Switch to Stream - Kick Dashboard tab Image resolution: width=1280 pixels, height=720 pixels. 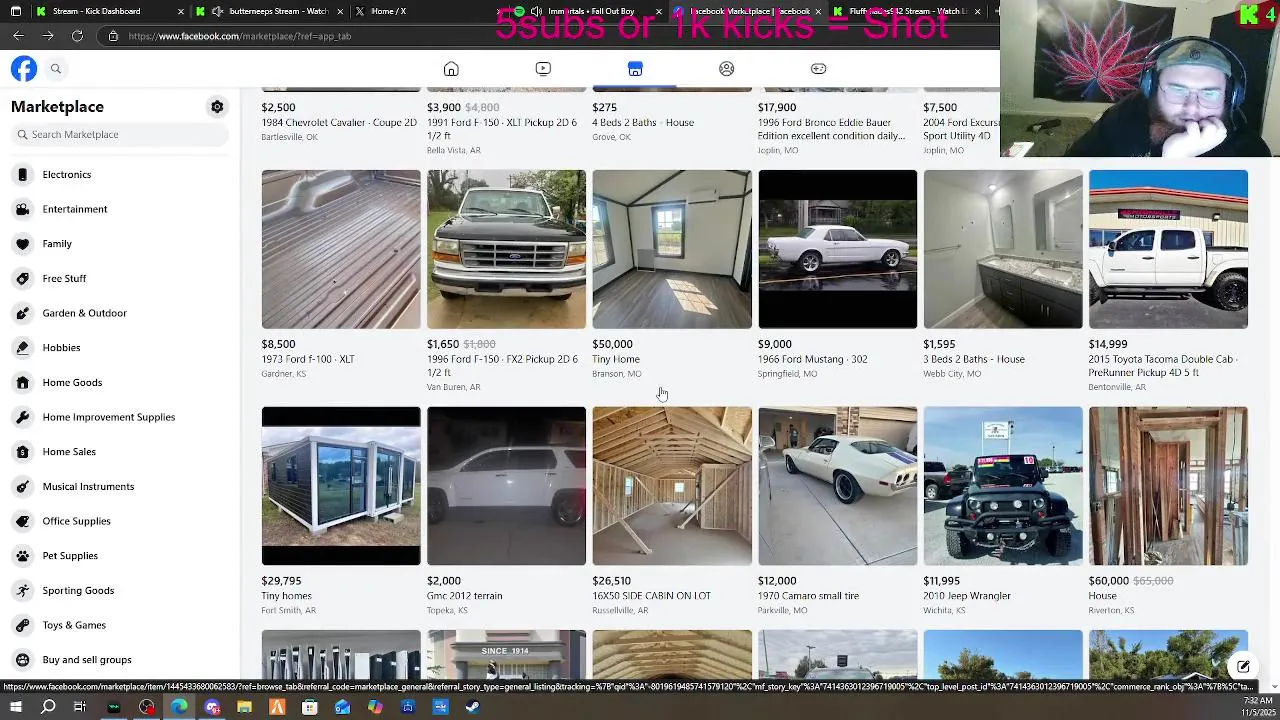110,11
